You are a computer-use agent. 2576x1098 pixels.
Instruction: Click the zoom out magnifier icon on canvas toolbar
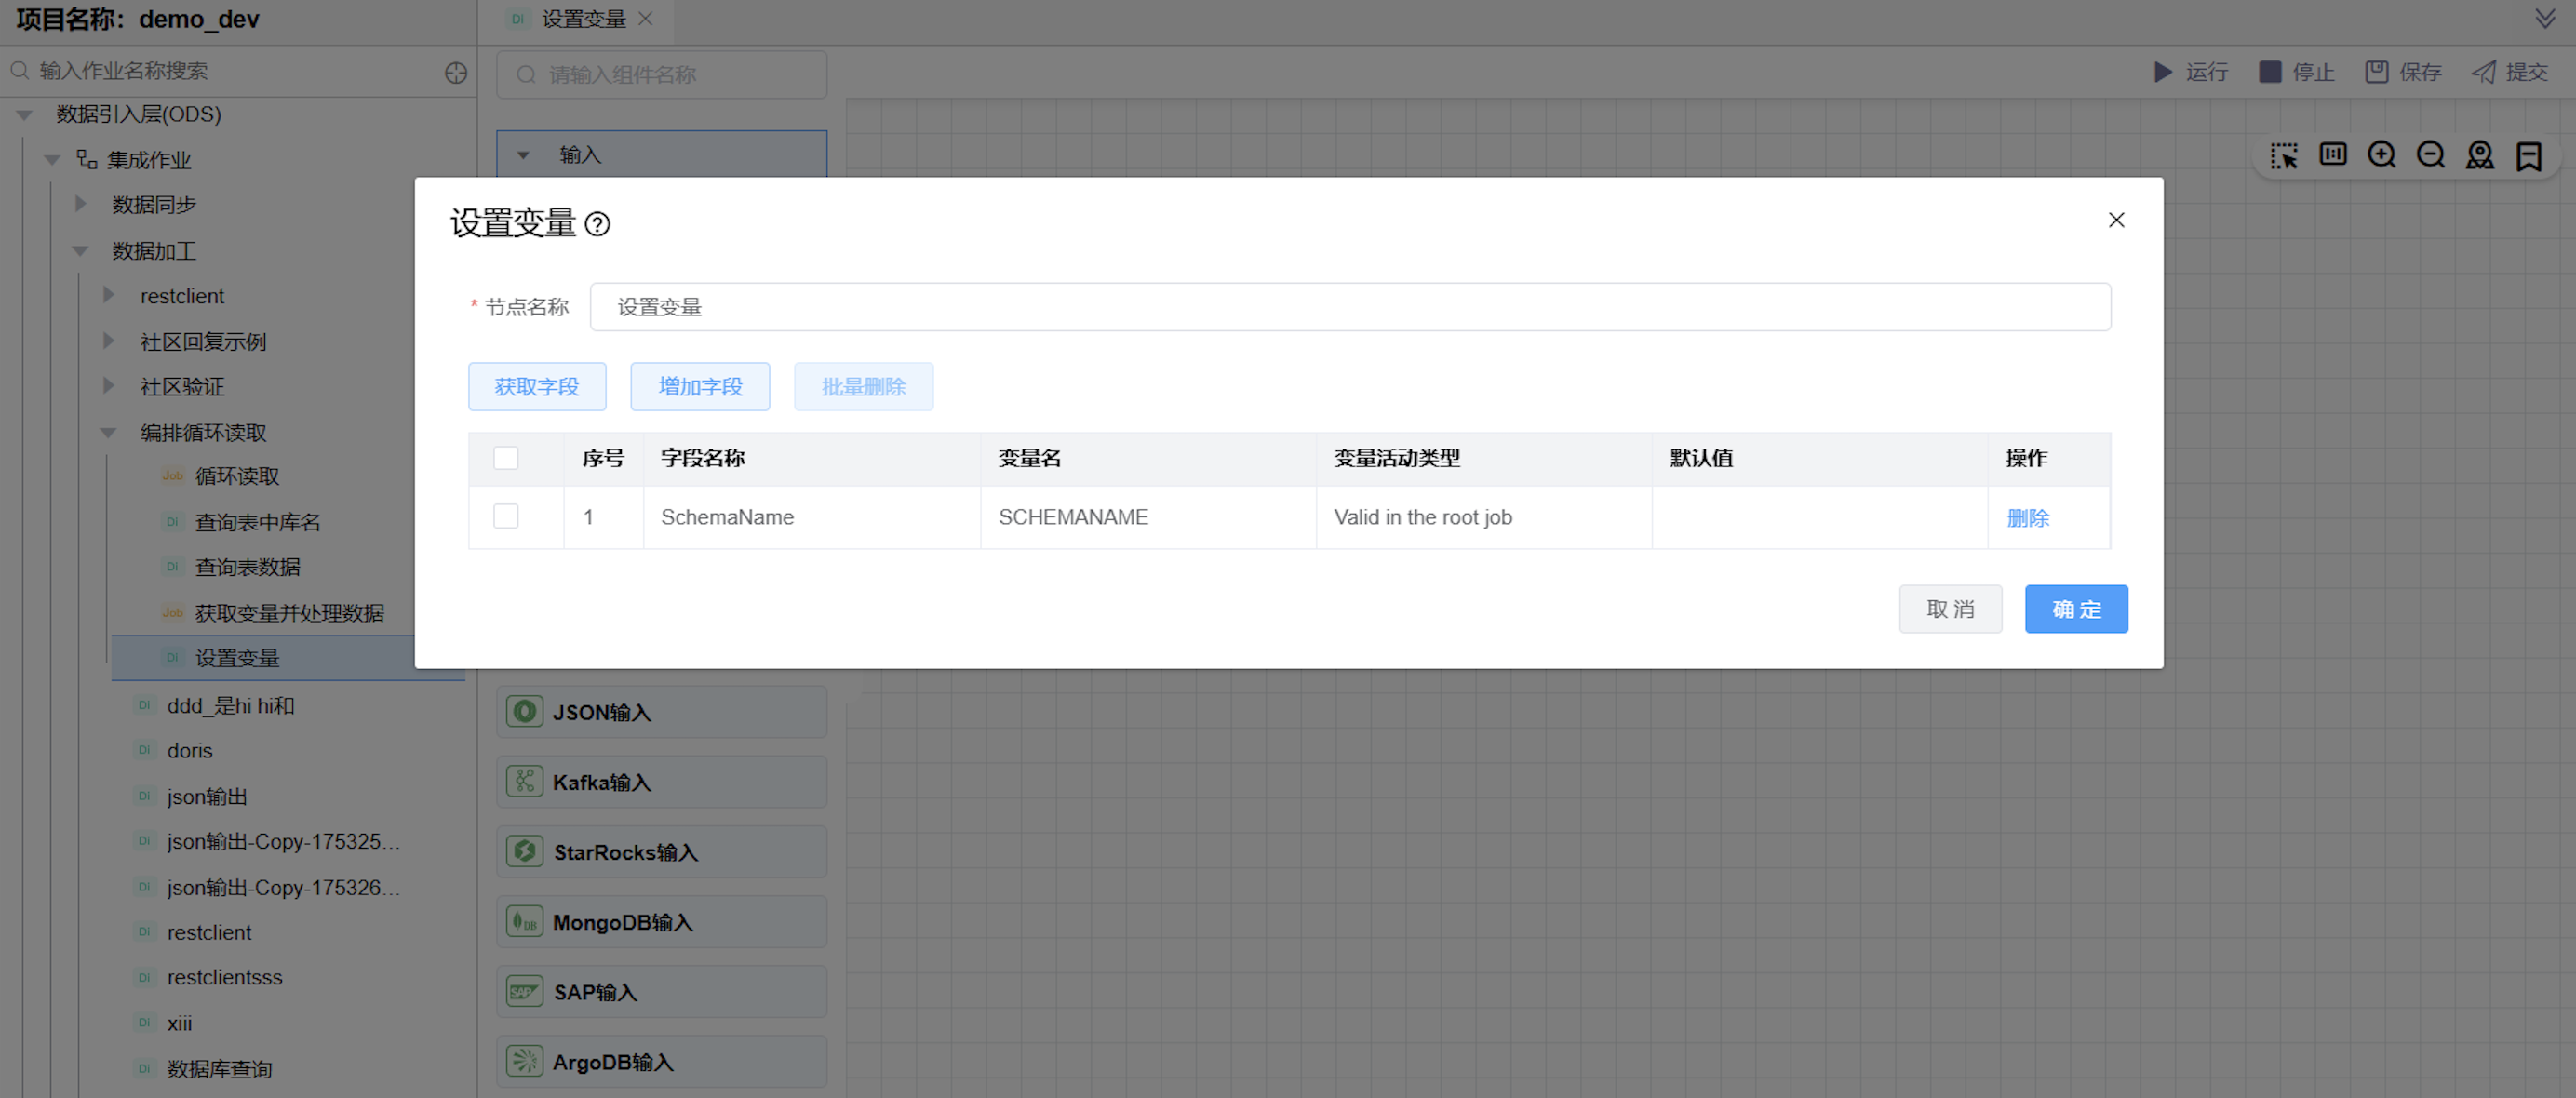[2430, 155]
